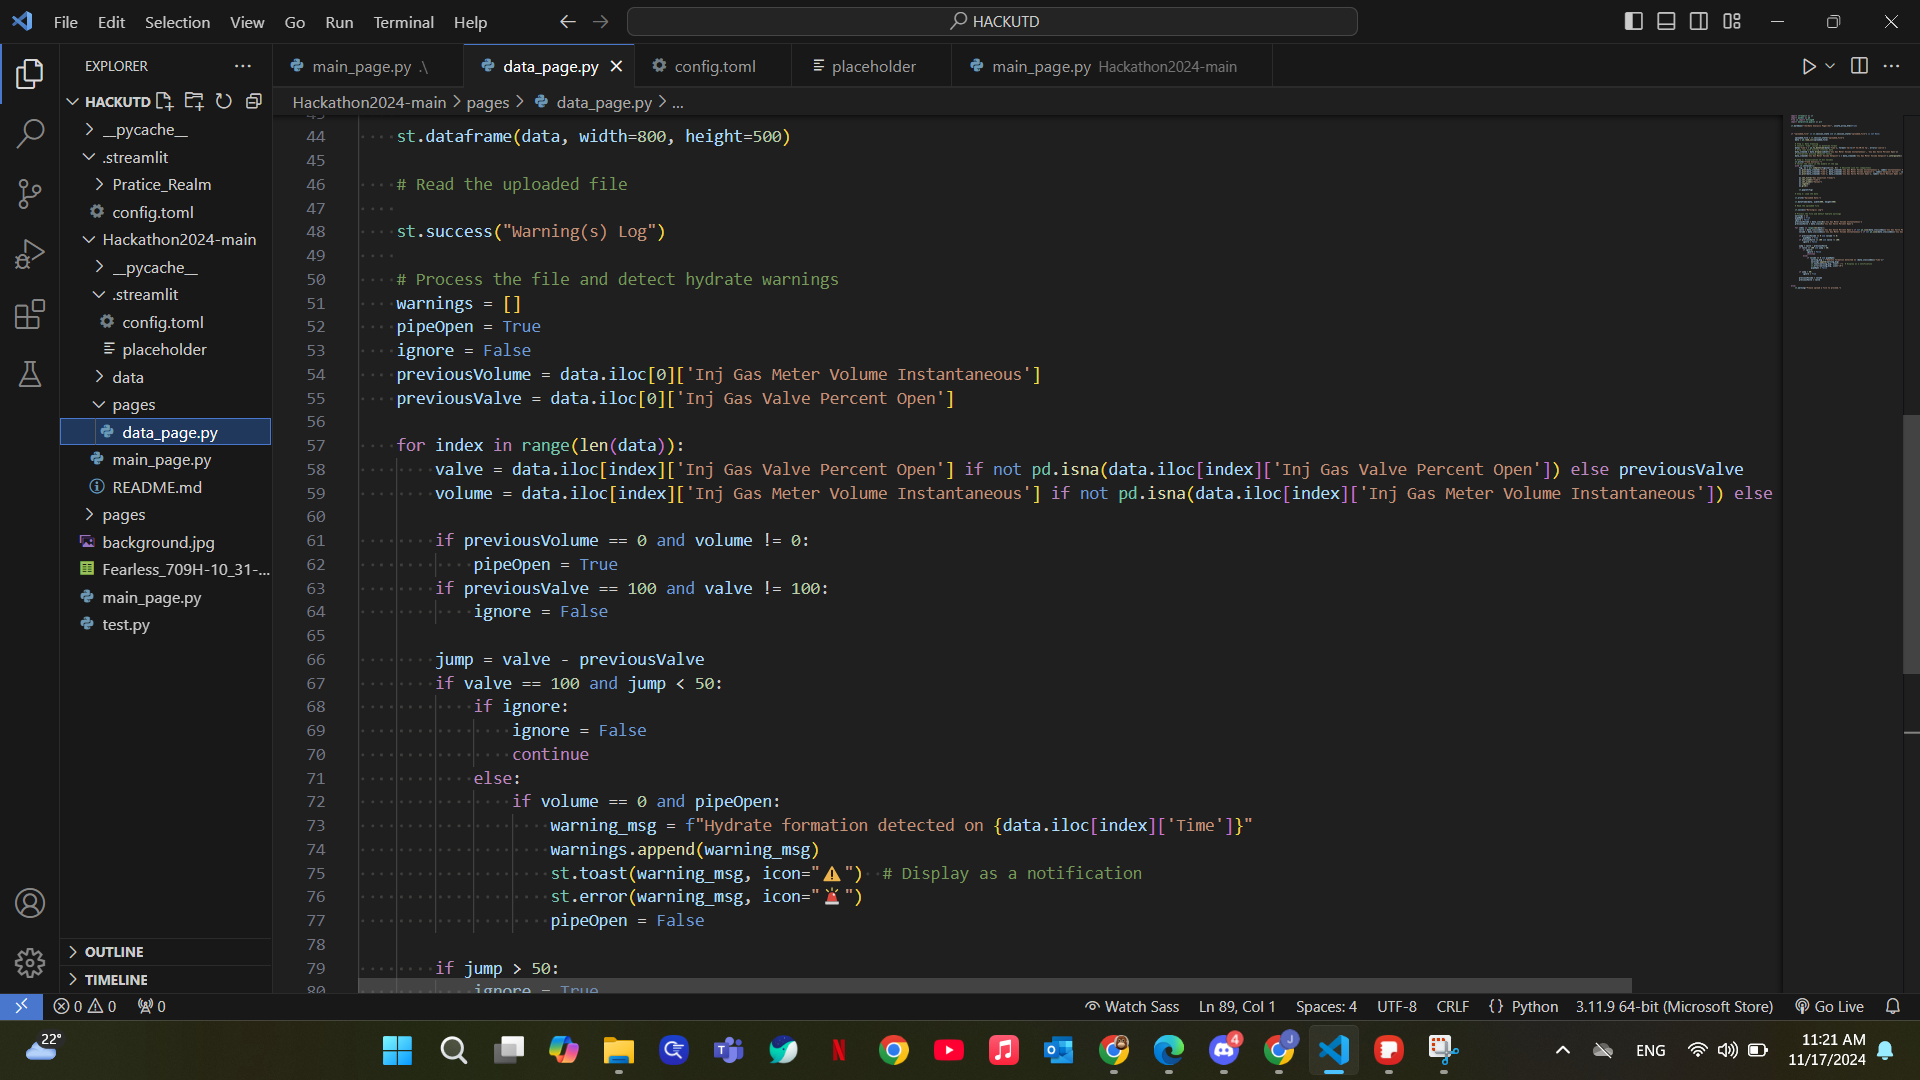Open the Extensions view
Image resolution: width=1920 pixels, height=1080 pixels.
[x=30, y=314]
